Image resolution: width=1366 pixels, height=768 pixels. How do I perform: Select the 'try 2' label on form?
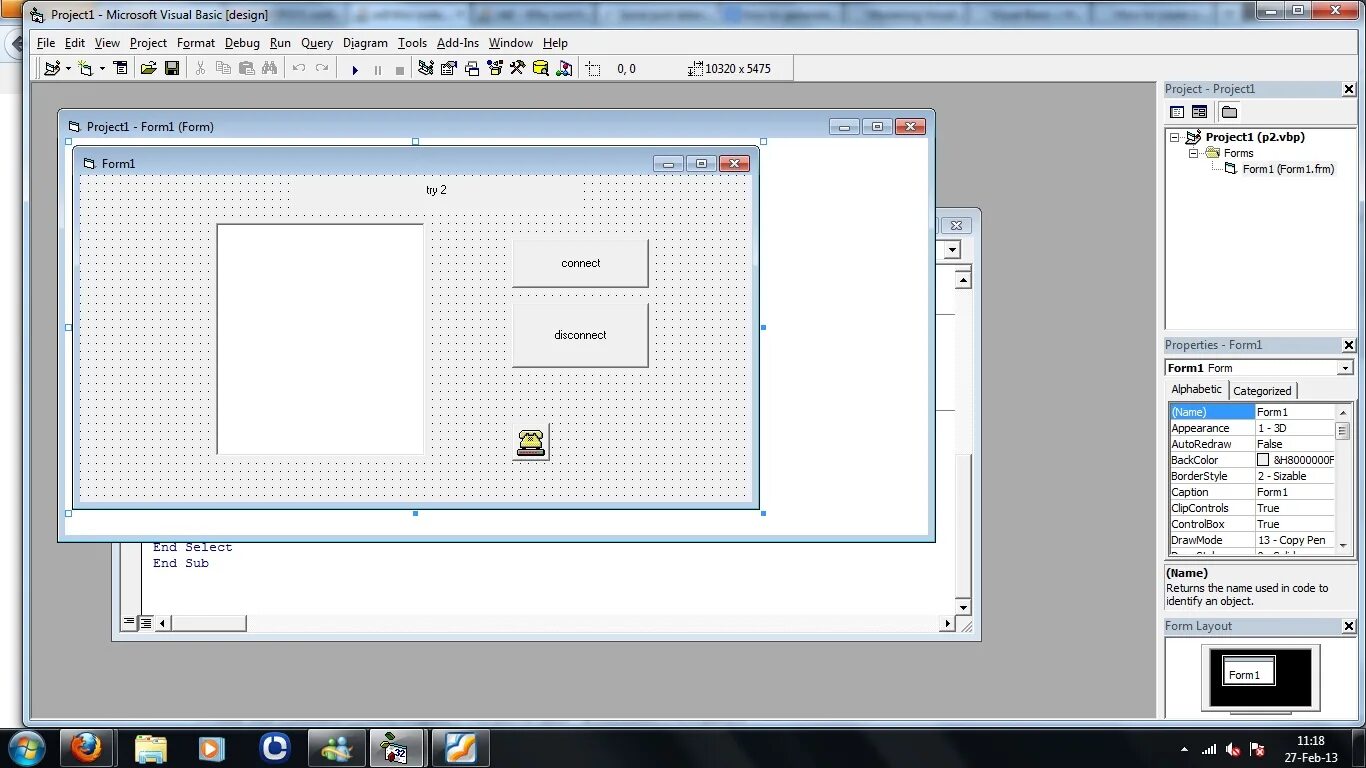[436, 190]
